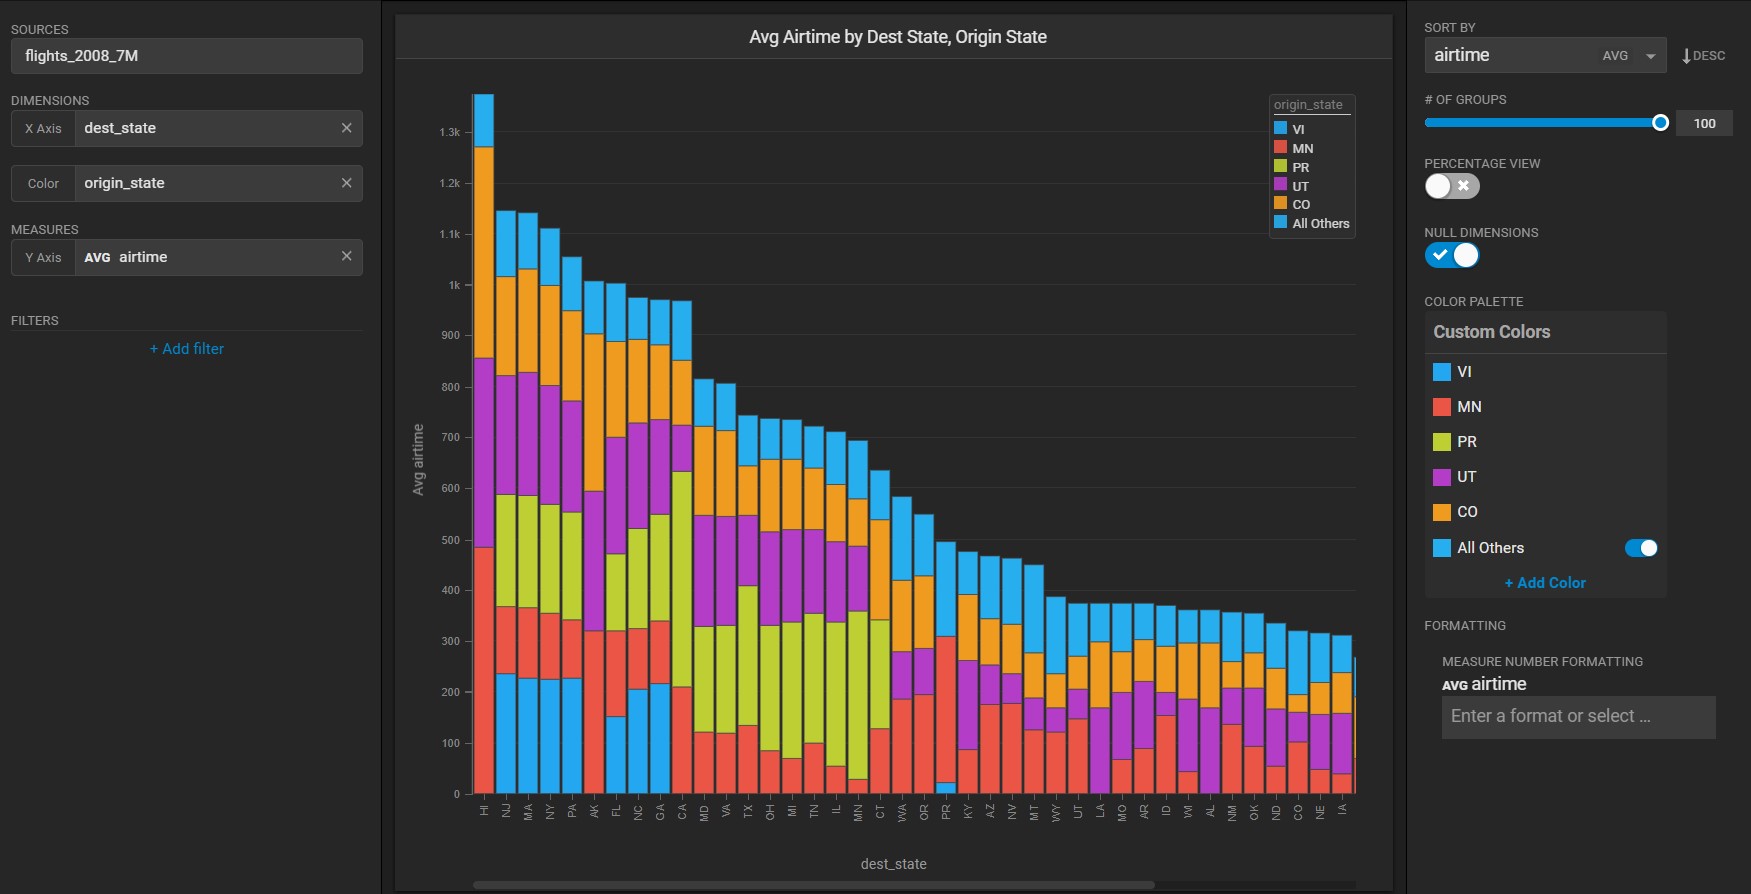Click the CO orange swatch in palette
The height and width of the screenshot is (894, 1751).
click(1441, 512)
